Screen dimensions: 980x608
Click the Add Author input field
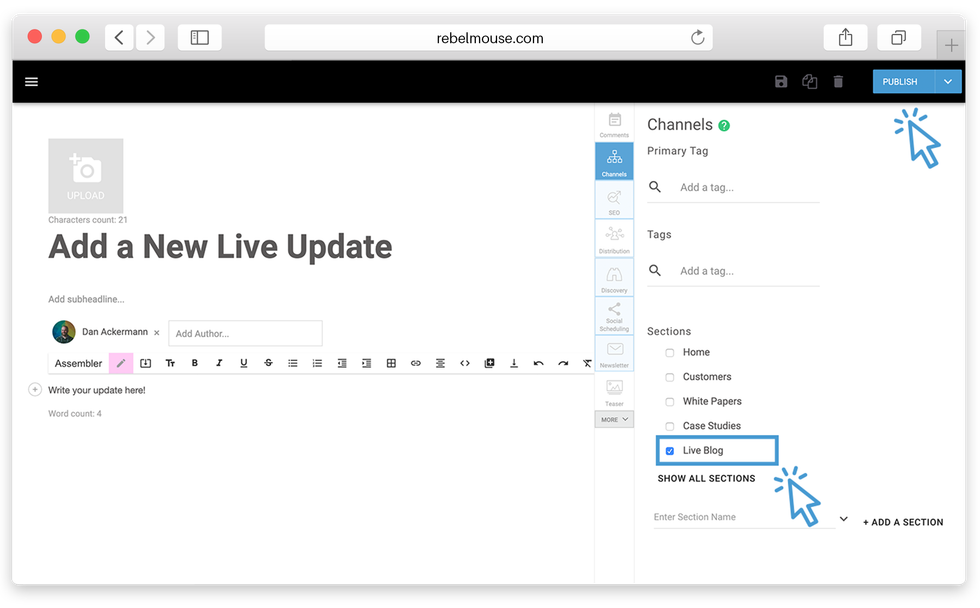point(245,333)
